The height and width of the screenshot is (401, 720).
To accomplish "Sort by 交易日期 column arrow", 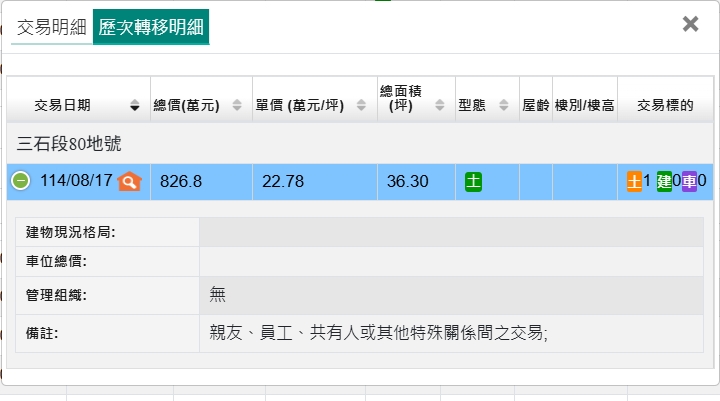I will tap(135, 105).
